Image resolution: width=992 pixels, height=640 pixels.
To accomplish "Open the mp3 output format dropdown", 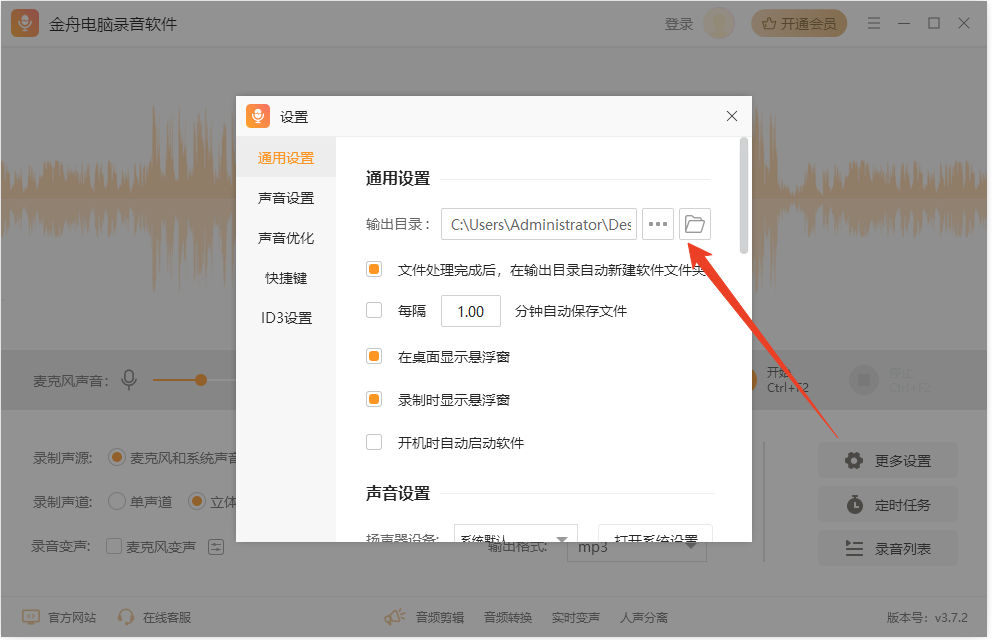I will tap(636, 548).
